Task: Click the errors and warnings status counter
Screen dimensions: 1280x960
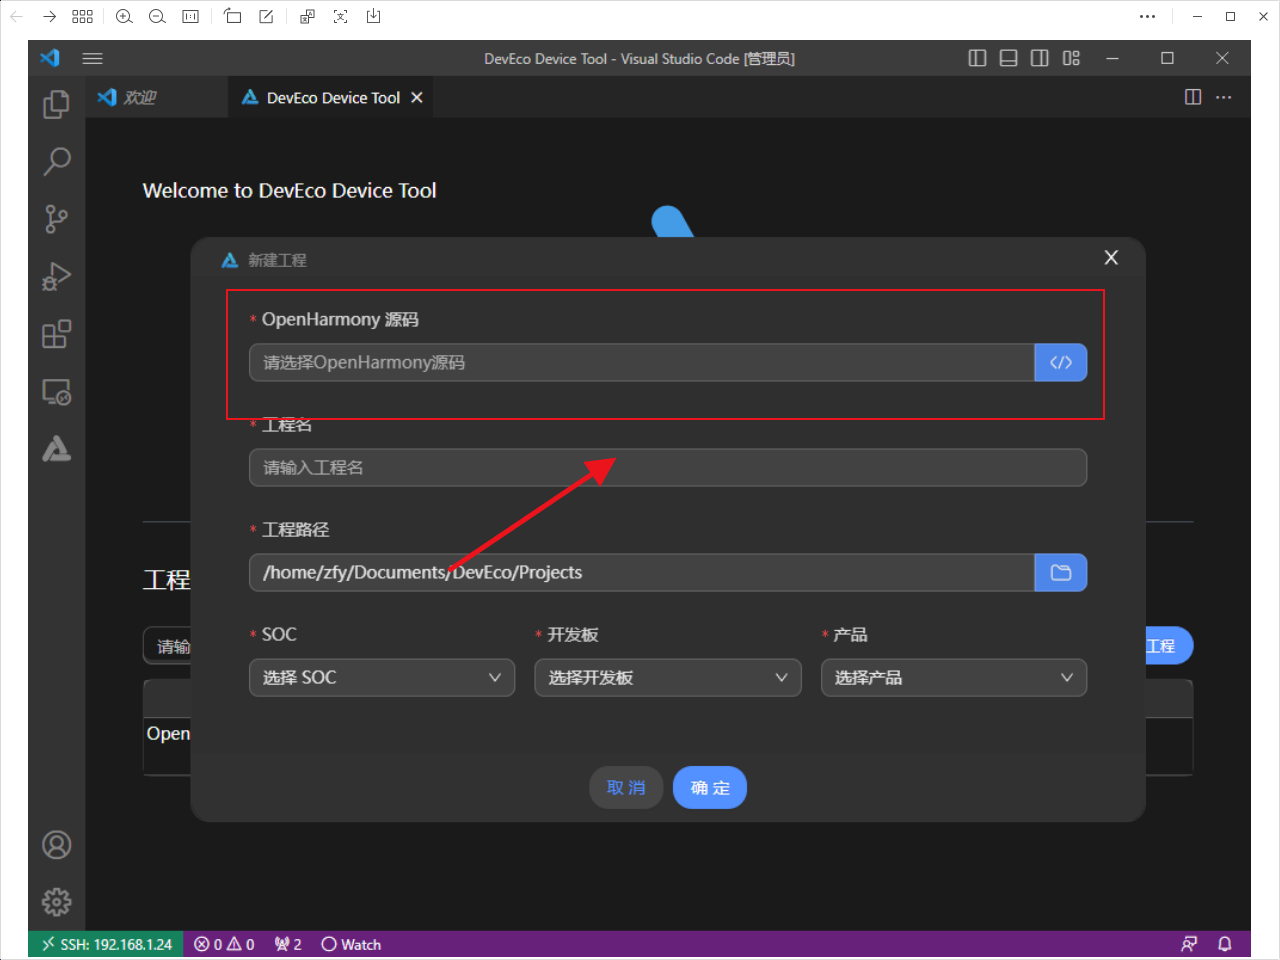Action: click(x=224, y=944)
